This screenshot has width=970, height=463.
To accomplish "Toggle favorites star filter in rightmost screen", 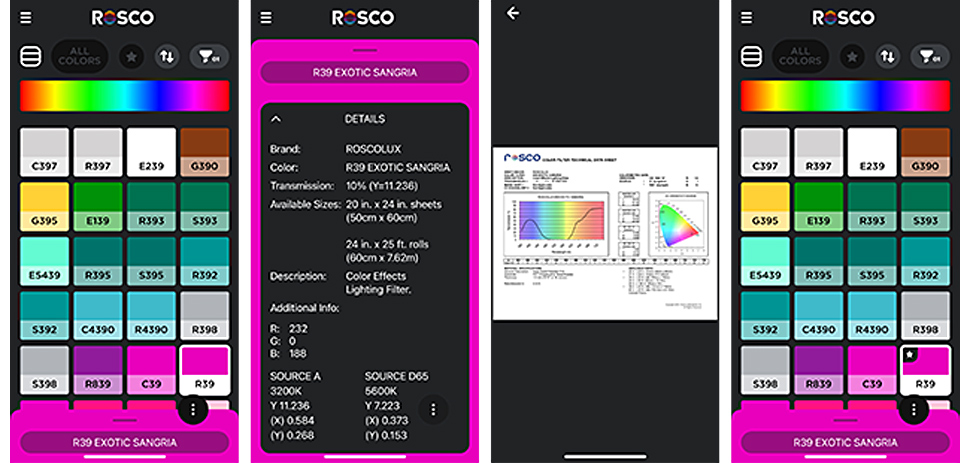I will pyautogui.click(x=851, y=57).
